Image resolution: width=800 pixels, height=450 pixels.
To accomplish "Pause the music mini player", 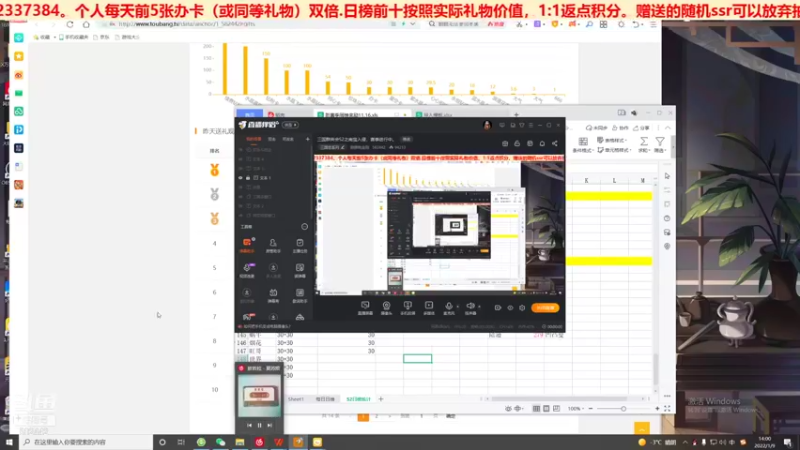I will pos(259,425).
